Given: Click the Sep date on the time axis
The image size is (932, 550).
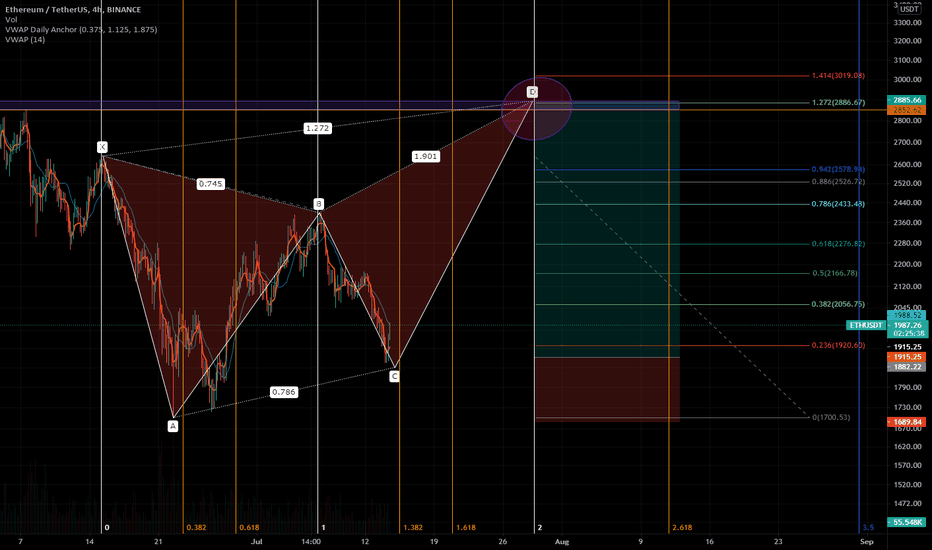Looking at the screenshot, I should [x=867, y=542].
